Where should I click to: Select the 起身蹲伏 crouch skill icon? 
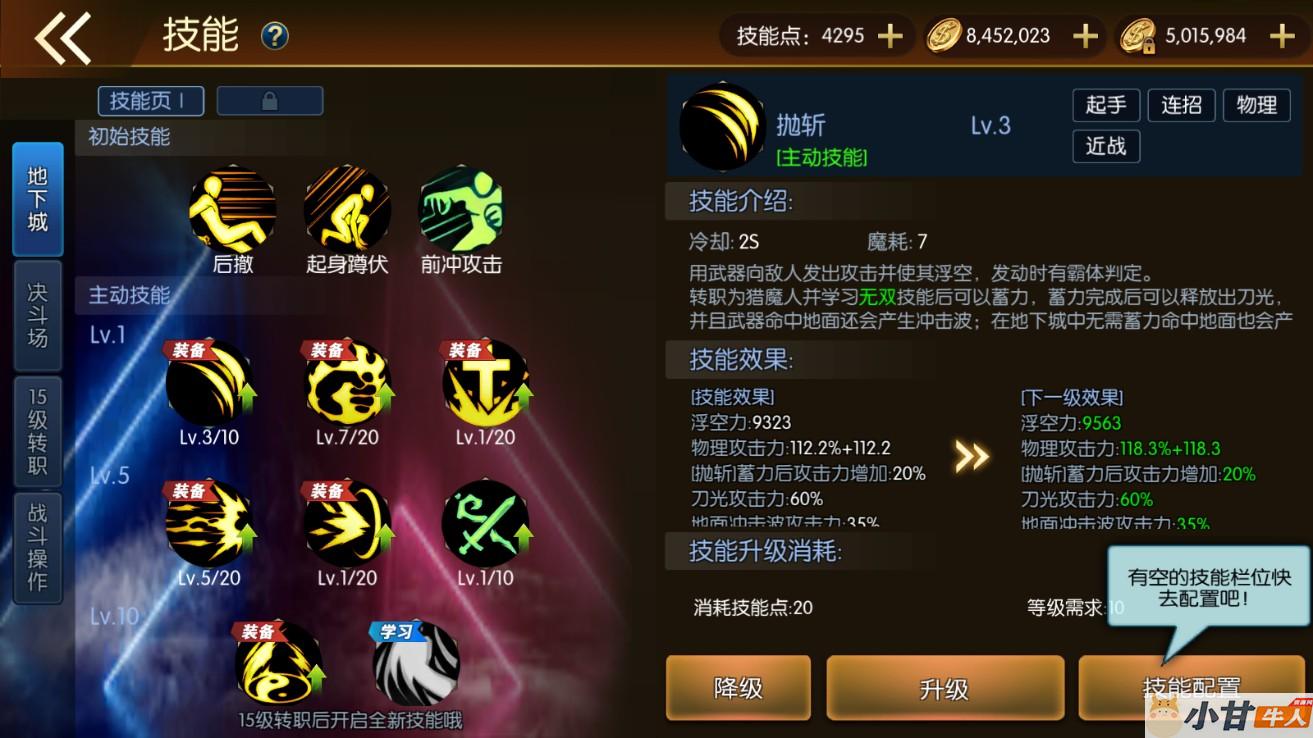[x=347, y=210]
